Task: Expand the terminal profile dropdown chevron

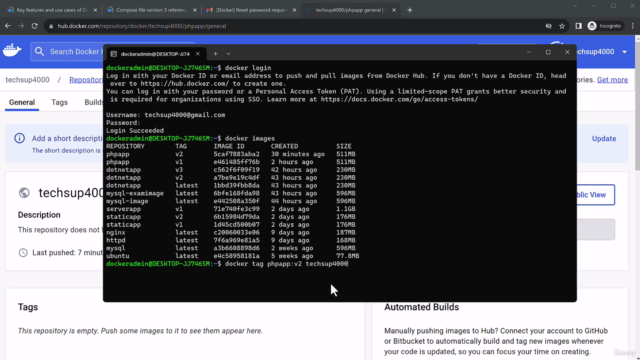Action: (x=228, y=54)
